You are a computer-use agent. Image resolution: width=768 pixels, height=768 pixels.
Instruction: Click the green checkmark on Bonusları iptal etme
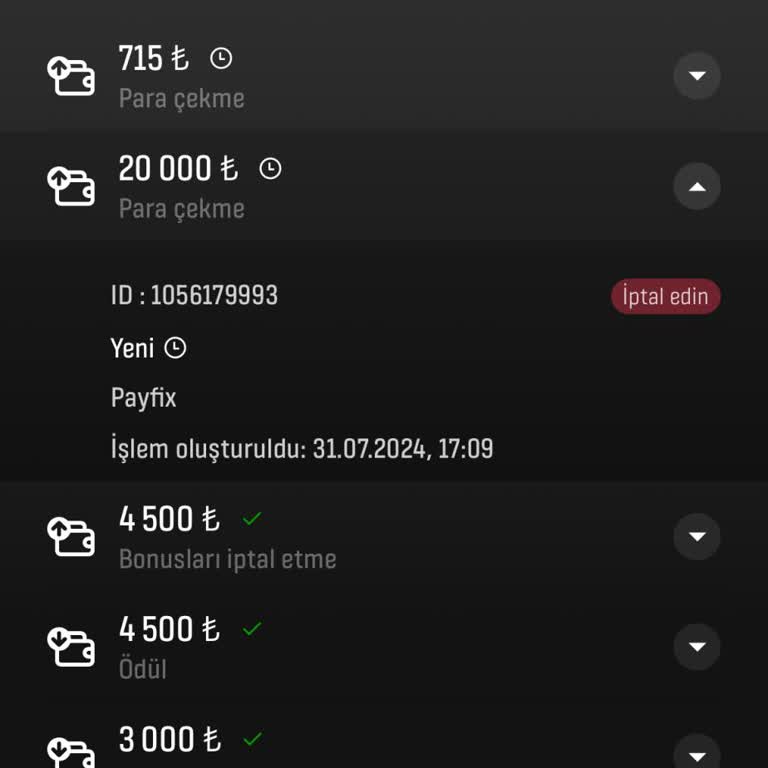pos(252,519)
